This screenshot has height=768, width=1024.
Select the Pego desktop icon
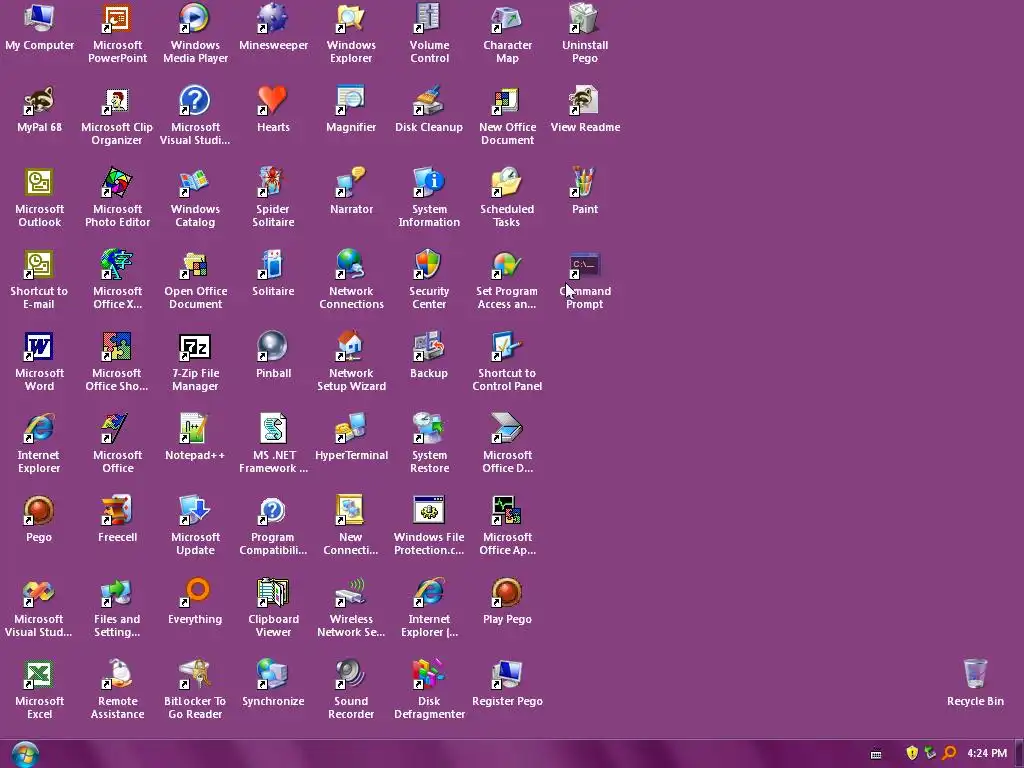pyautogui.click(x=39, y=511)
